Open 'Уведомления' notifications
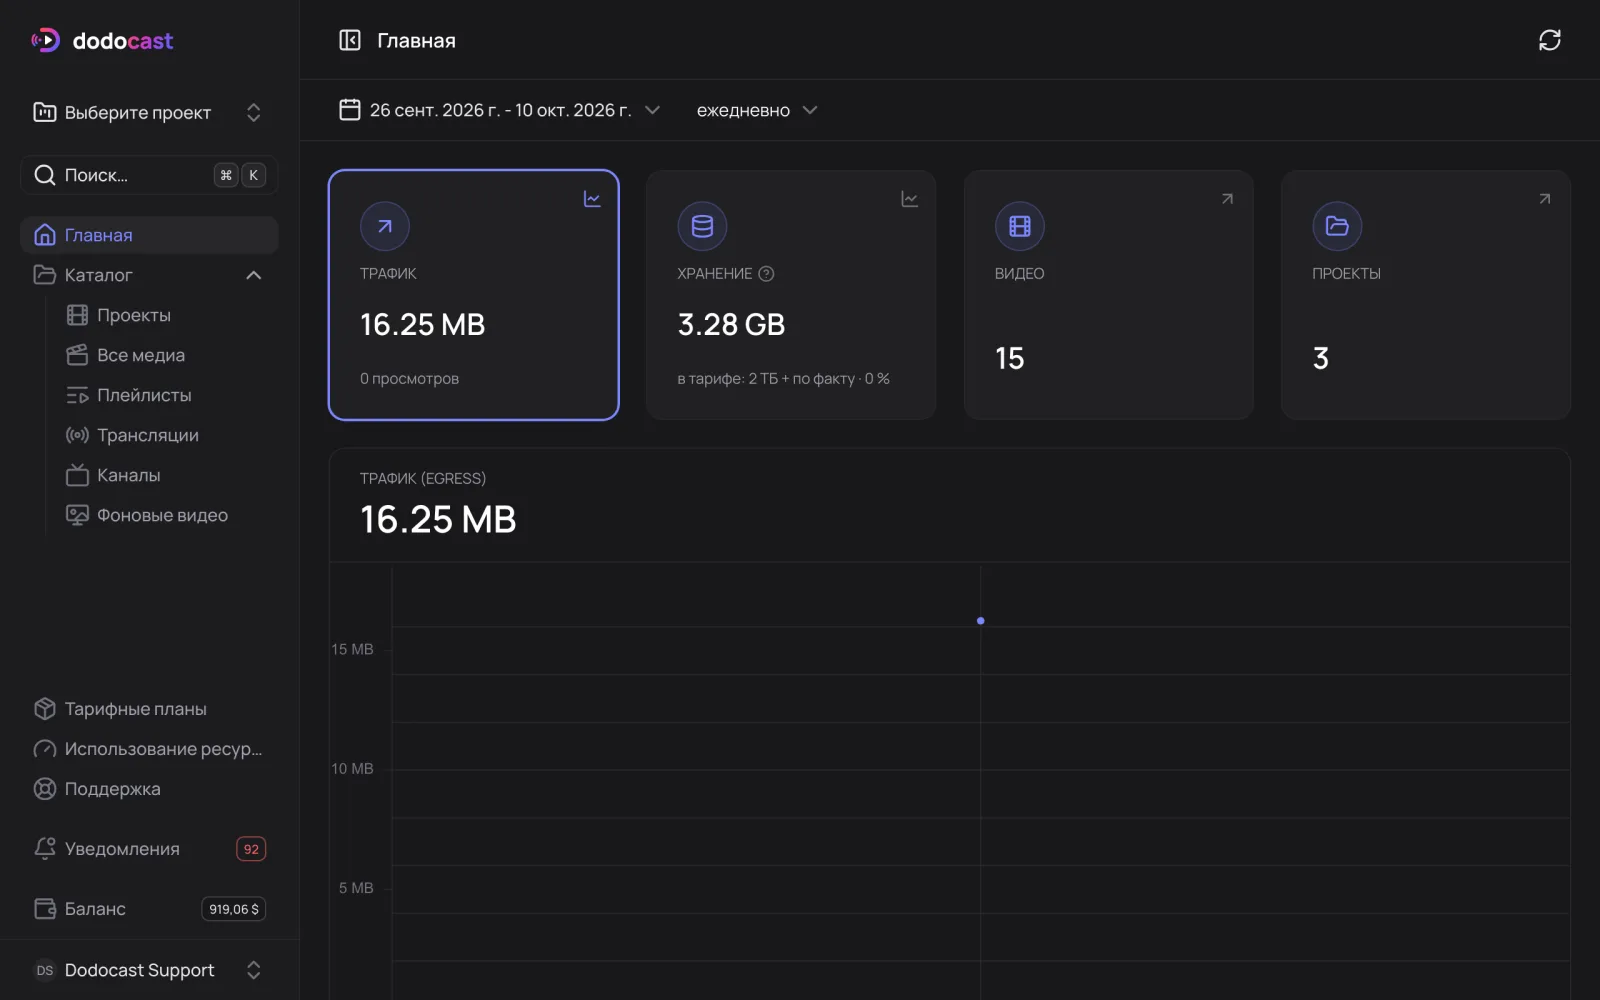This screenshot has width=1600, height=1000. (x=149, y=849)
